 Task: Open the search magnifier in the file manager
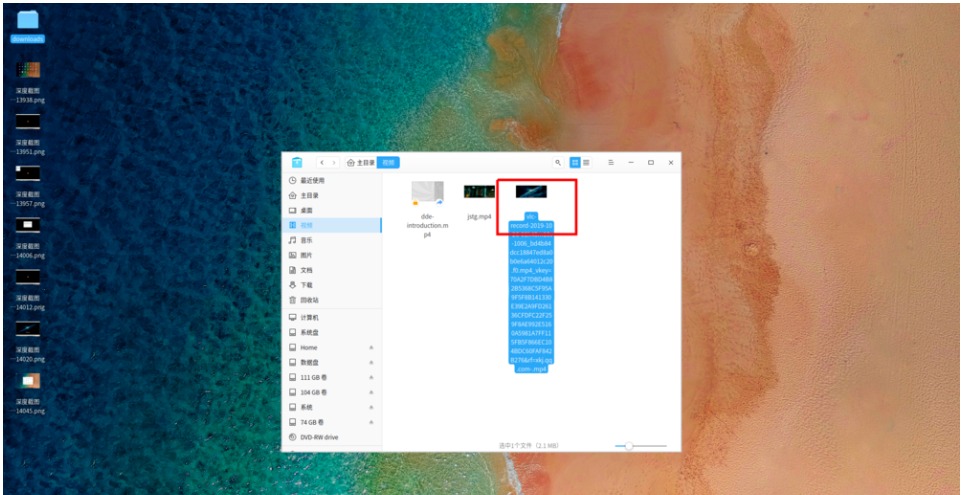(558, 163)
